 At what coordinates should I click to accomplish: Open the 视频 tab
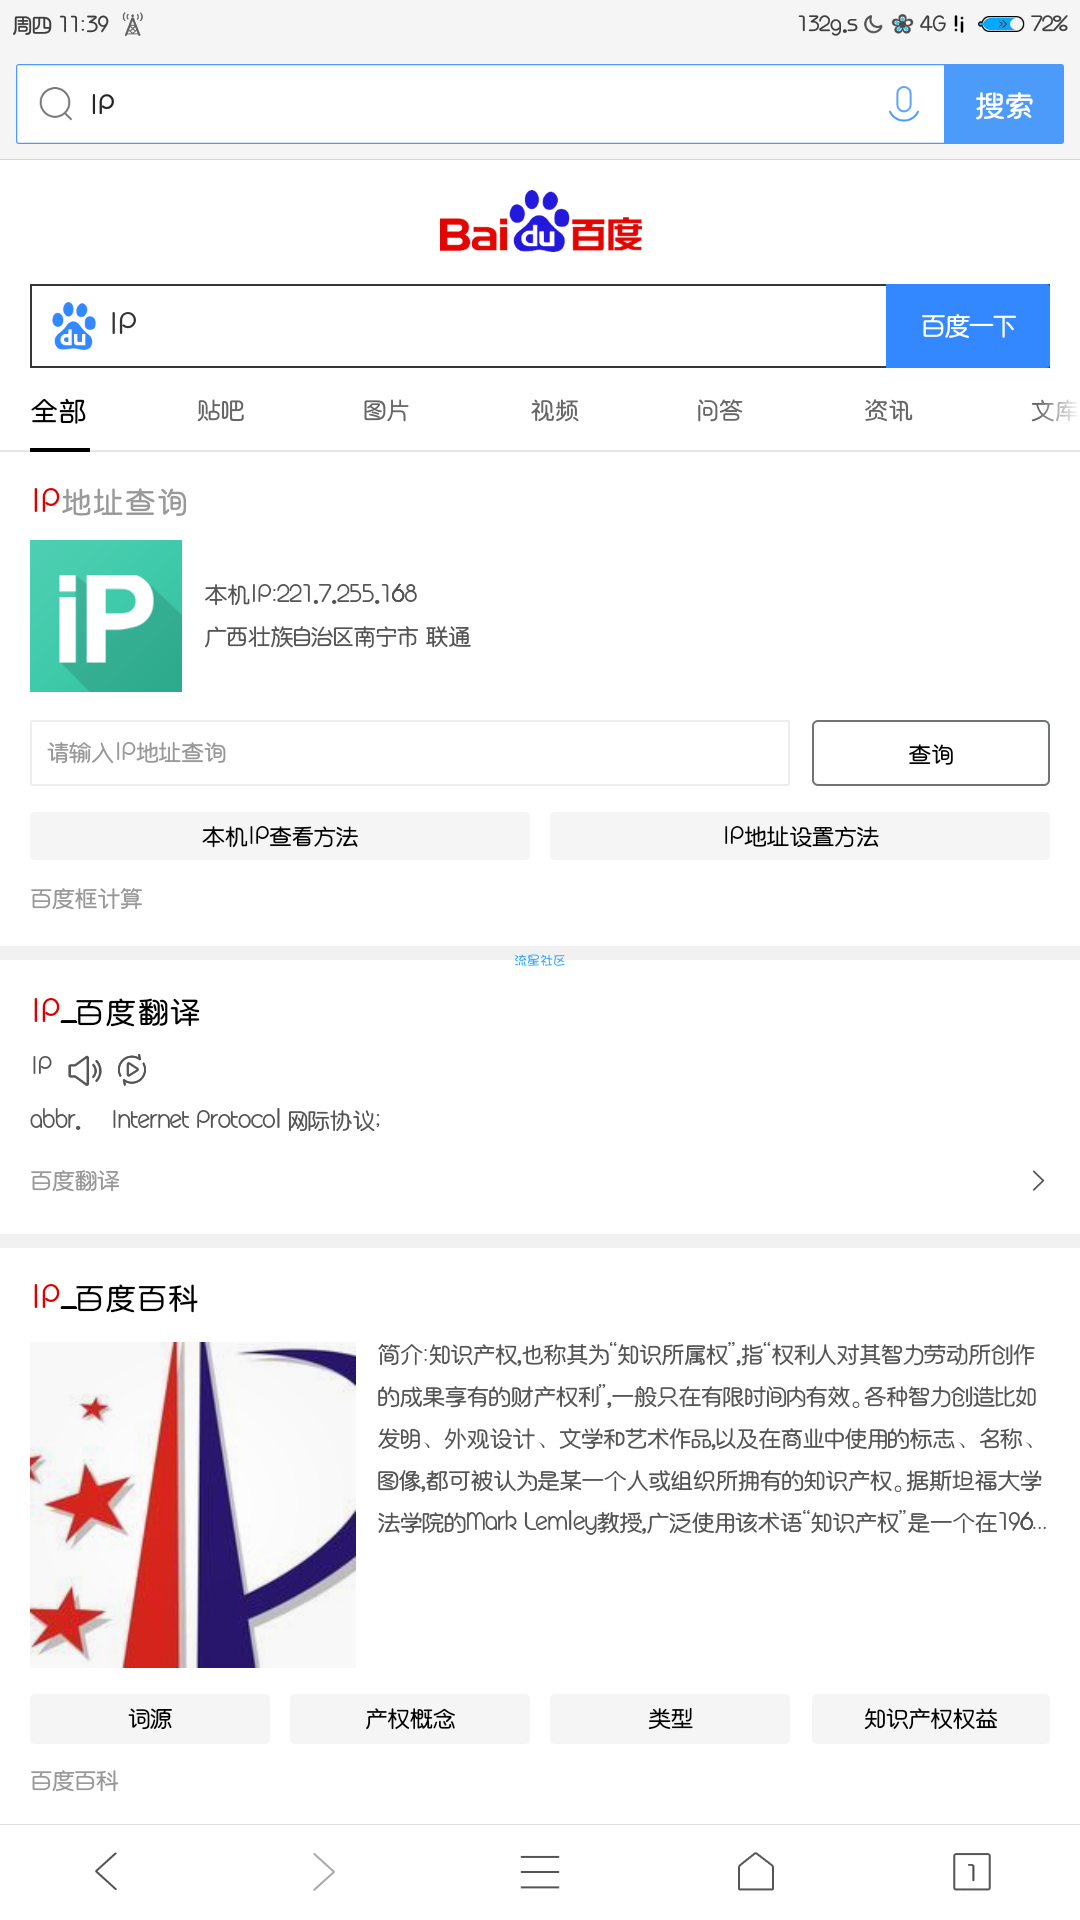point(555,411)
